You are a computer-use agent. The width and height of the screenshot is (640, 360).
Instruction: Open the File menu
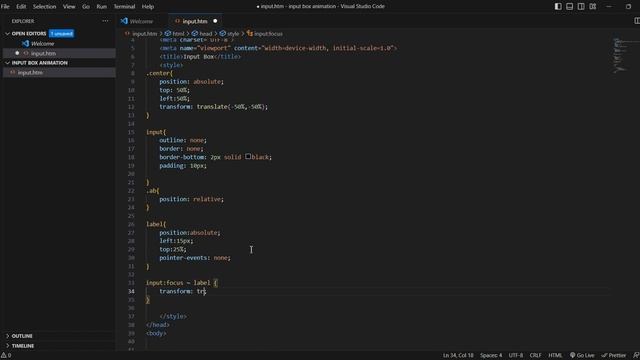5,7
